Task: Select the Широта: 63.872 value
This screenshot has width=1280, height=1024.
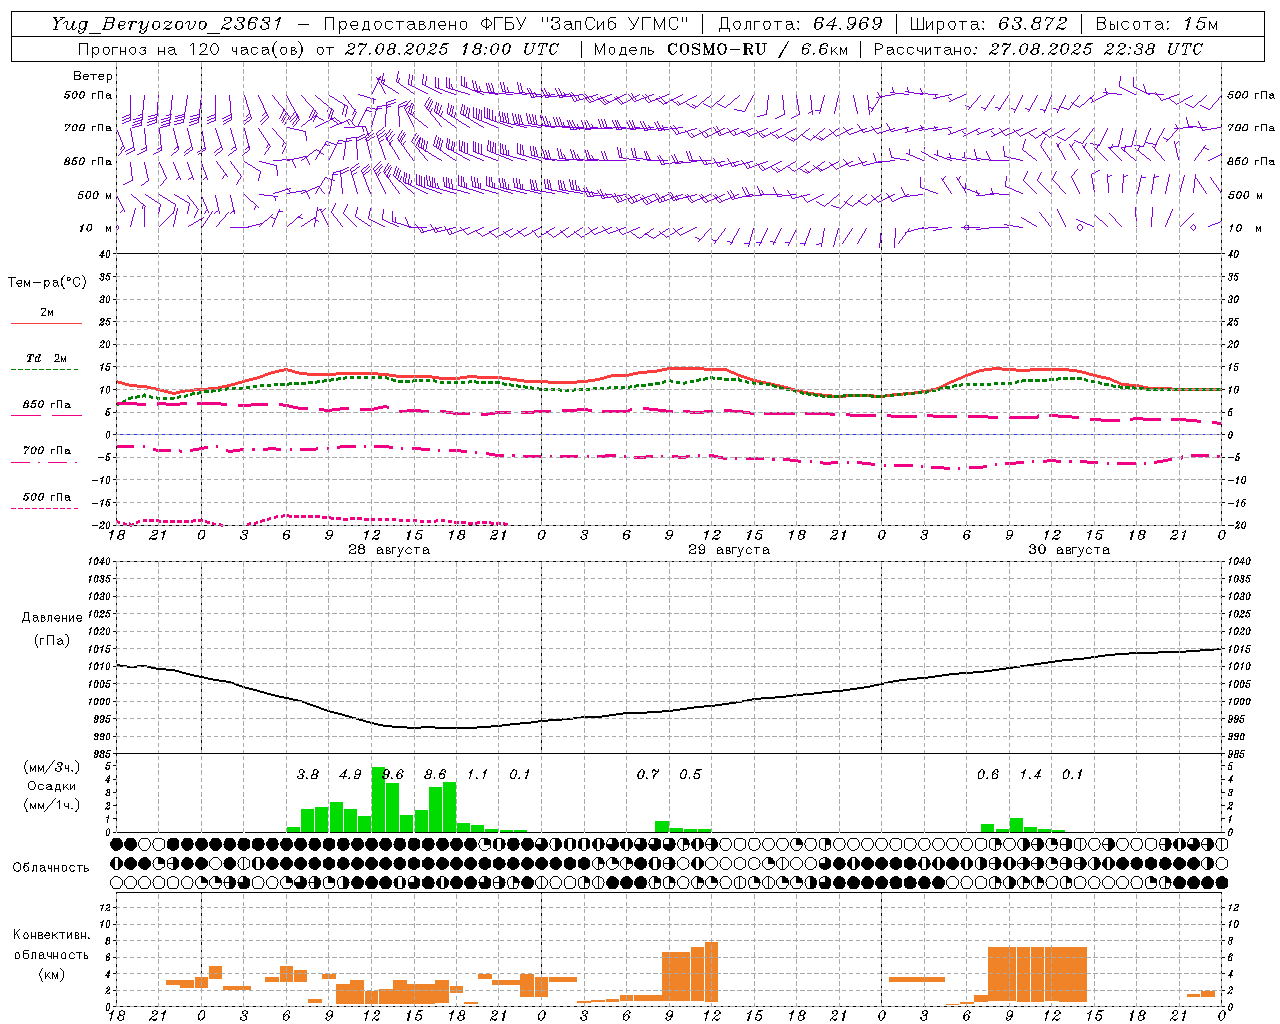Action: (988, 24)
